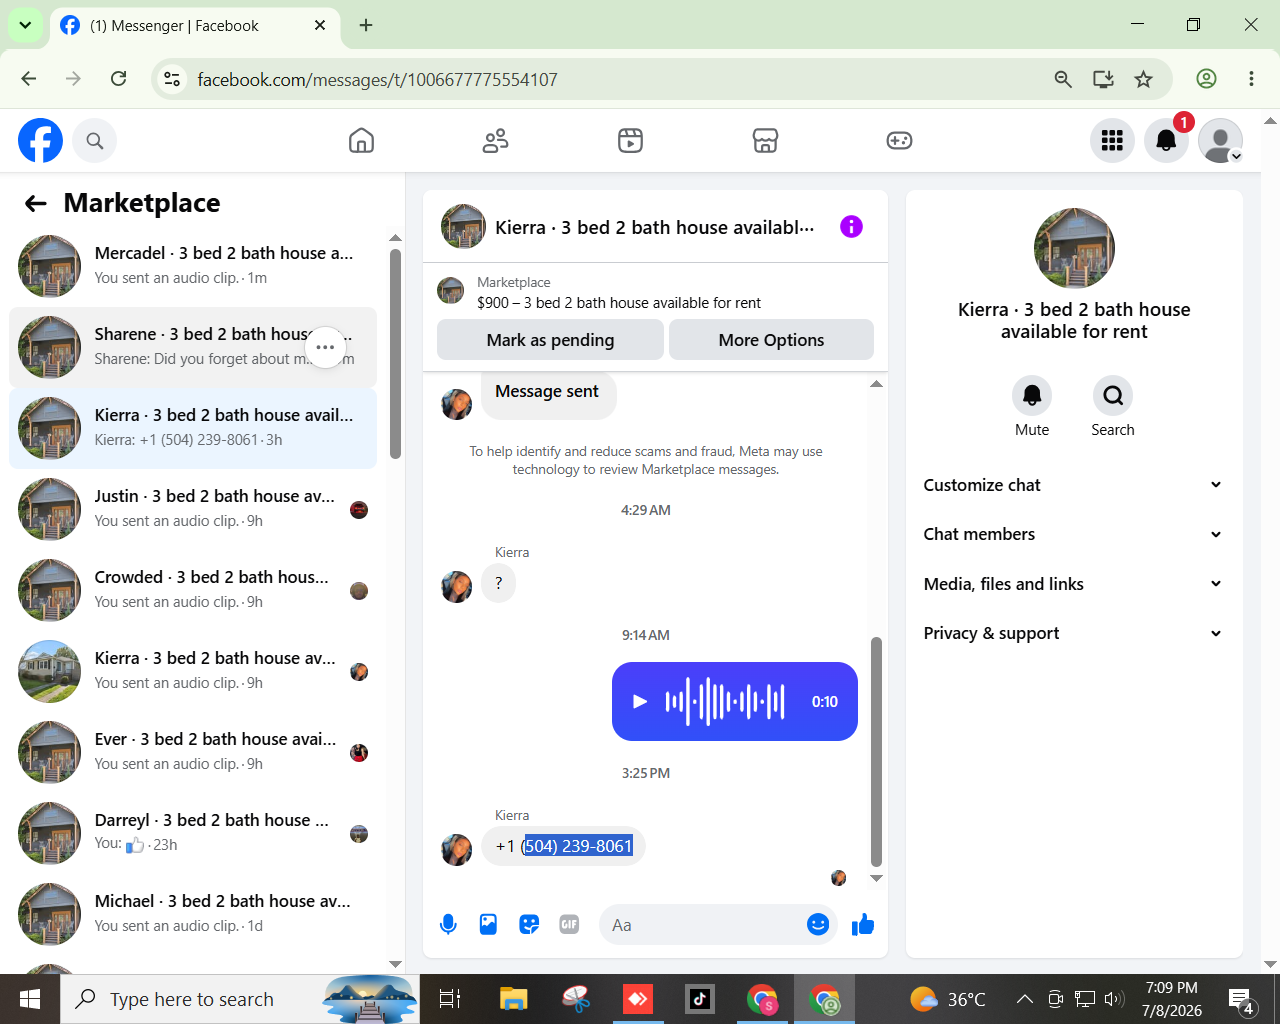Open the emoji picker in message box
This screenshot has width=1280, height=1024.
click(x=818, y=925)
